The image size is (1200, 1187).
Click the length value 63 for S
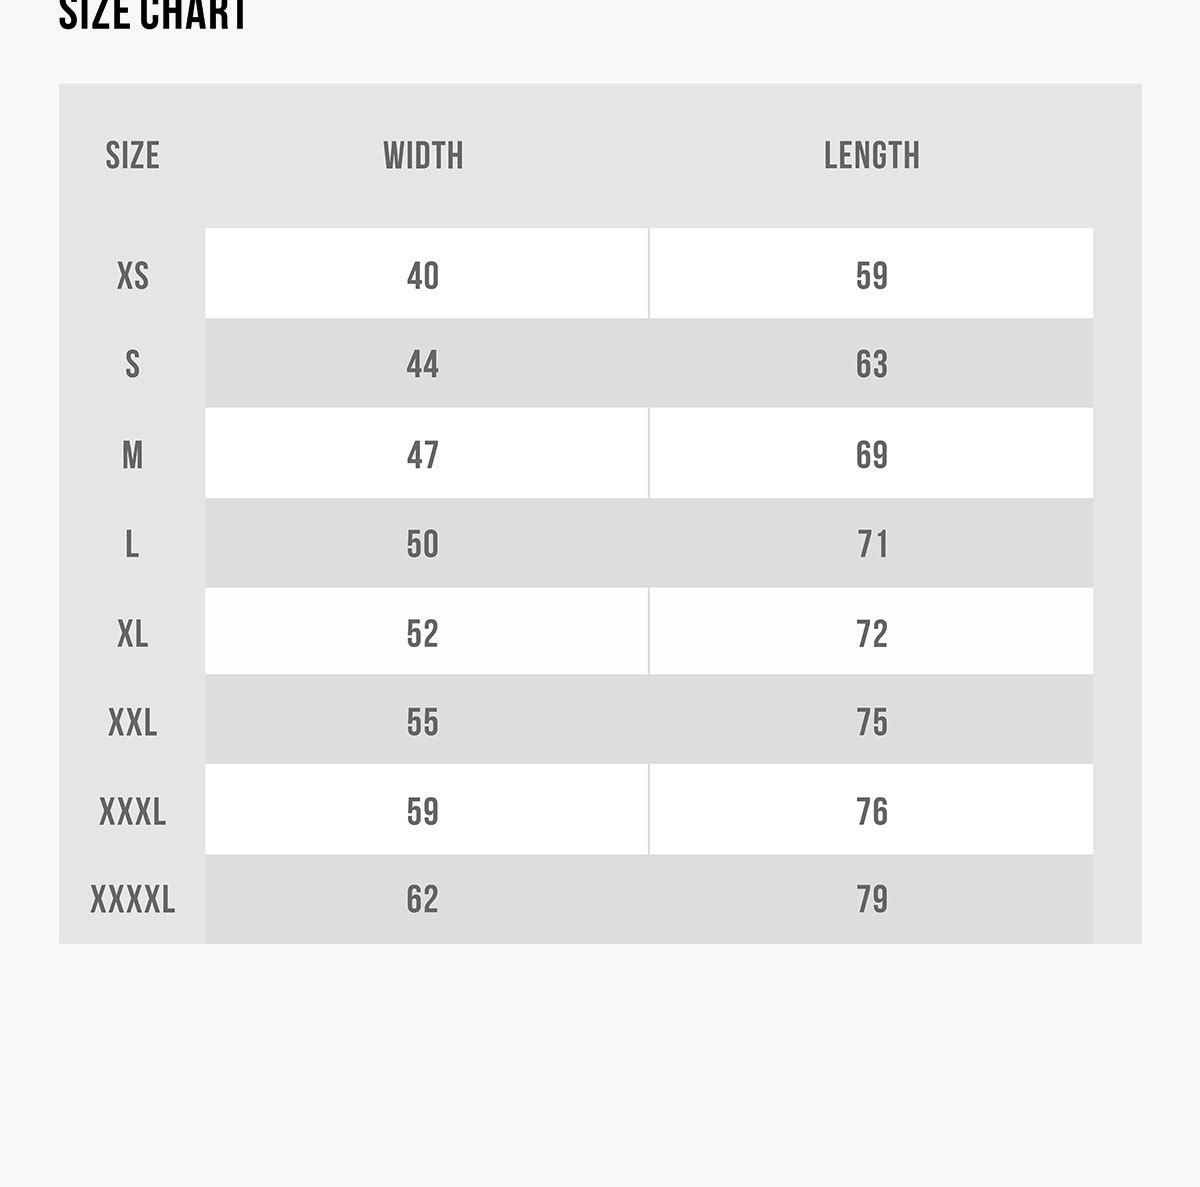[x=871, y=364]
